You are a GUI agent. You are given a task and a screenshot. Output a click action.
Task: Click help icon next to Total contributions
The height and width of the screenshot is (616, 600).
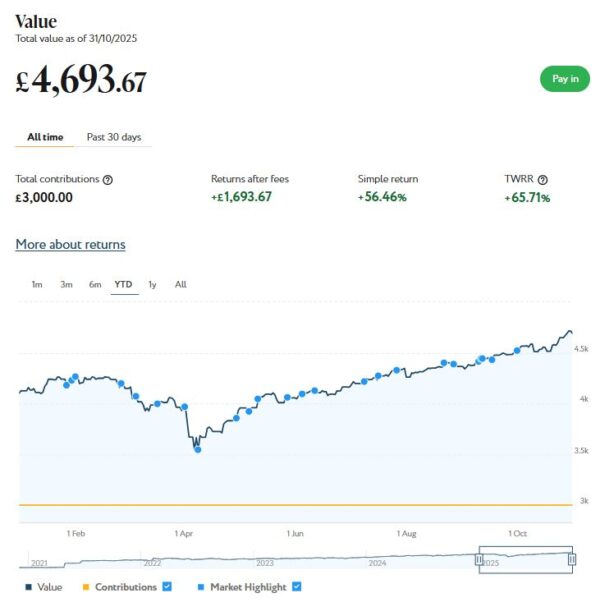[108, 179]
